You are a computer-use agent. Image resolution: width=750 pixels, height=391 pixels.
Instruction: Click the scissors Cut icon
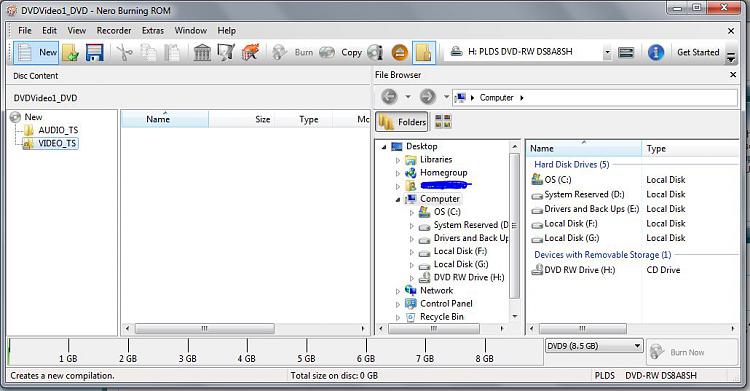125,53
